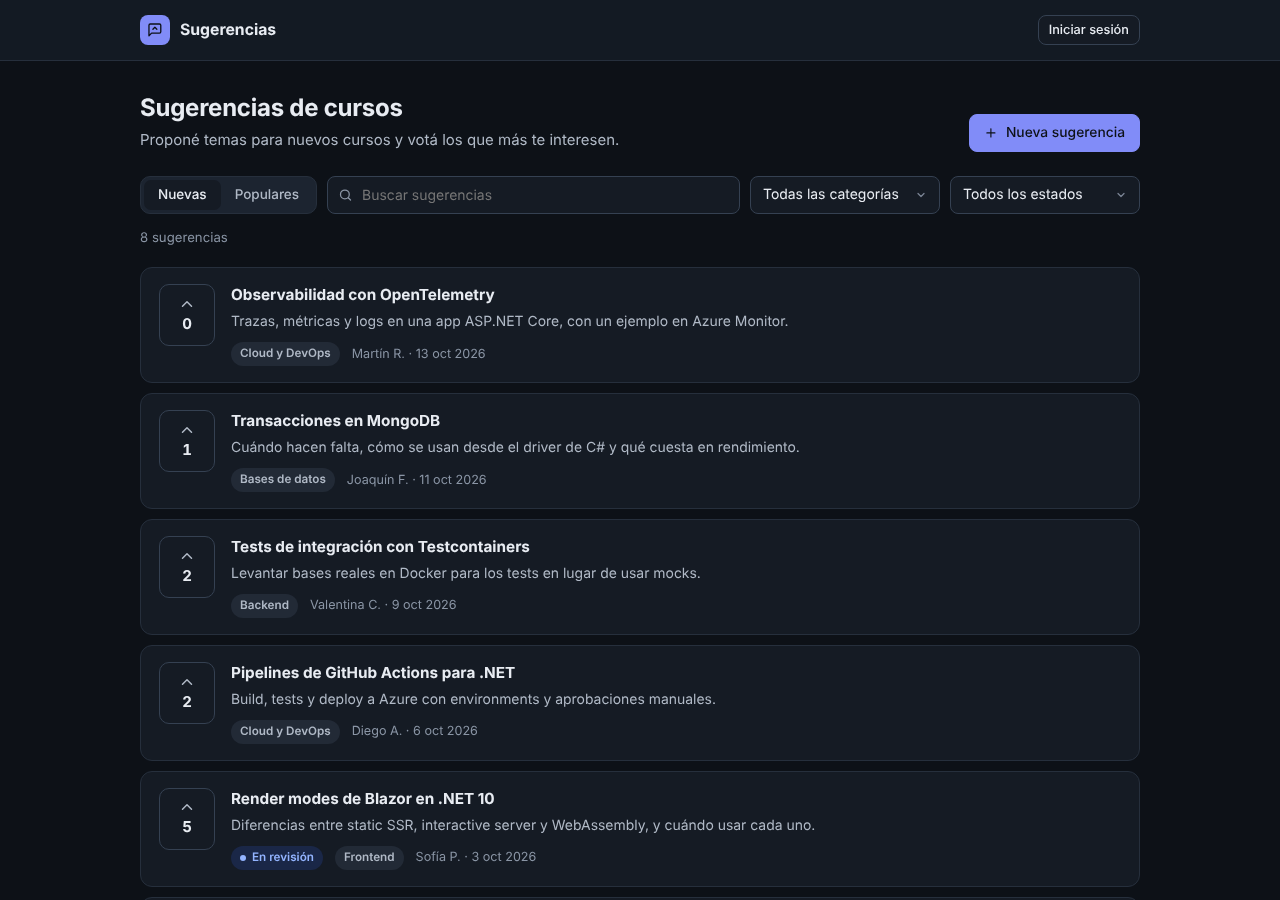1280x900 pixels.
Task: Switch to the Nuevas tab
Action: click(x=182, y=195)
